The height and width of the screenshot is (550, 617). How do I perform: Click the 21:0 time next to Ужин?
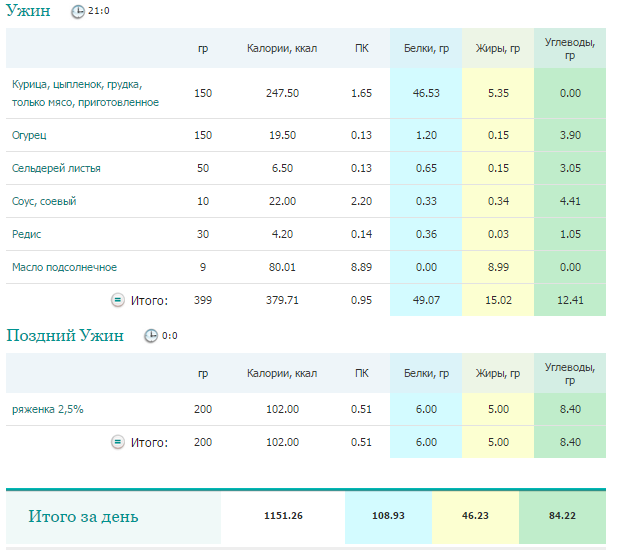(99, 11)
